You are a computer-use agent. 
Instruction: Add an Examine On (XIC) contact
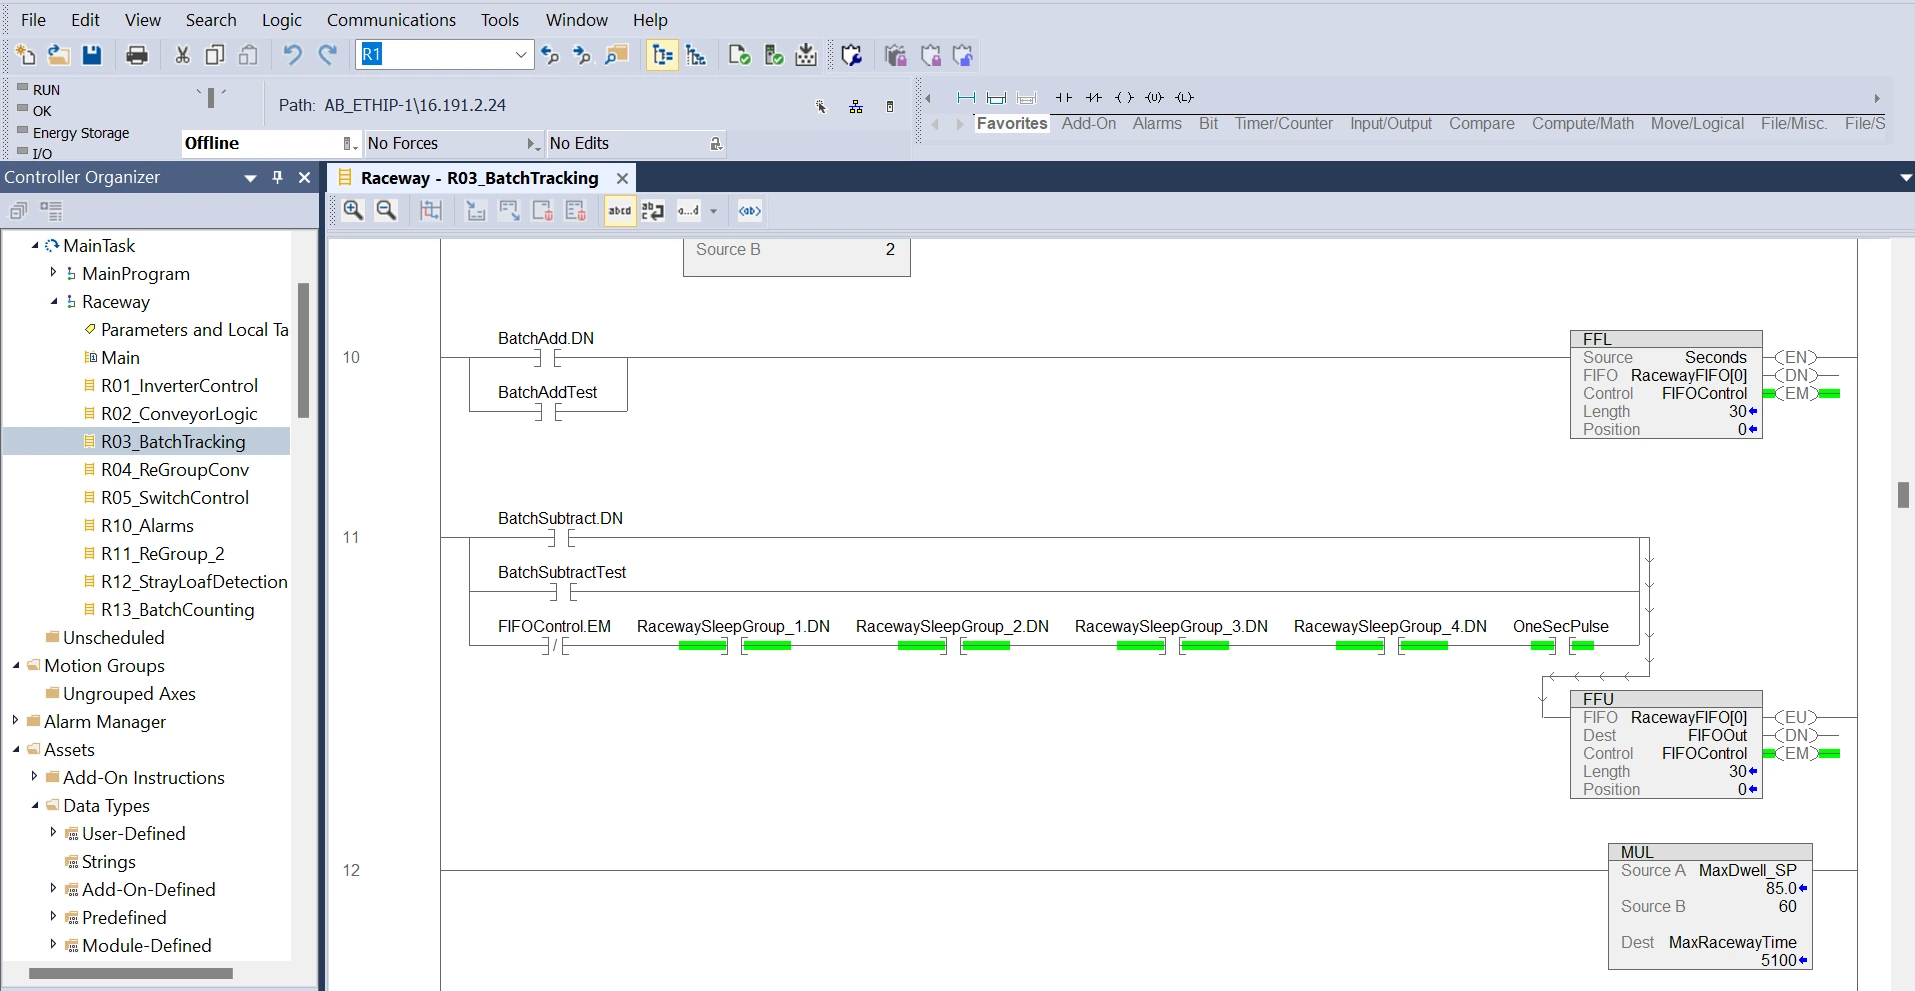coord(1064,97)
